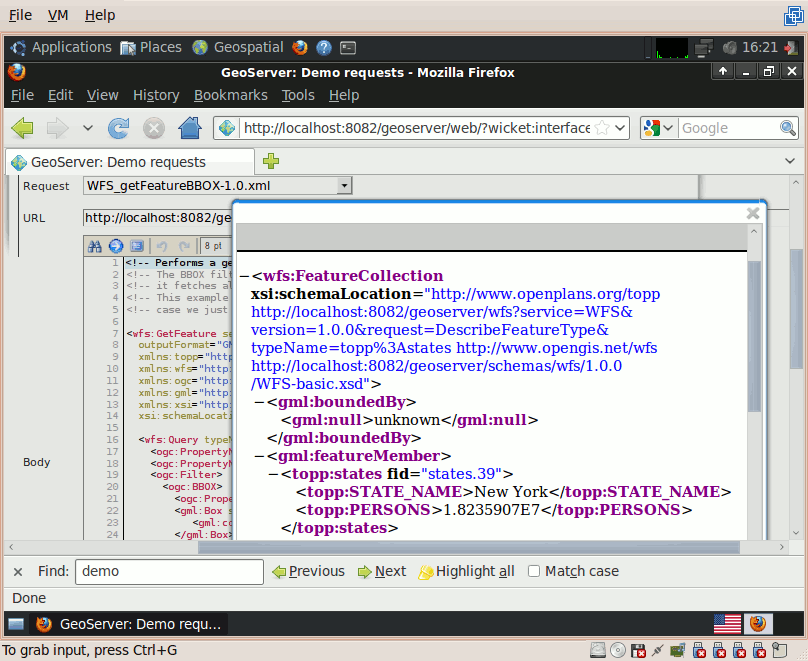The image size is (808, 661).
Task: Close the XML response popup
Action: (x=753, y=213)
